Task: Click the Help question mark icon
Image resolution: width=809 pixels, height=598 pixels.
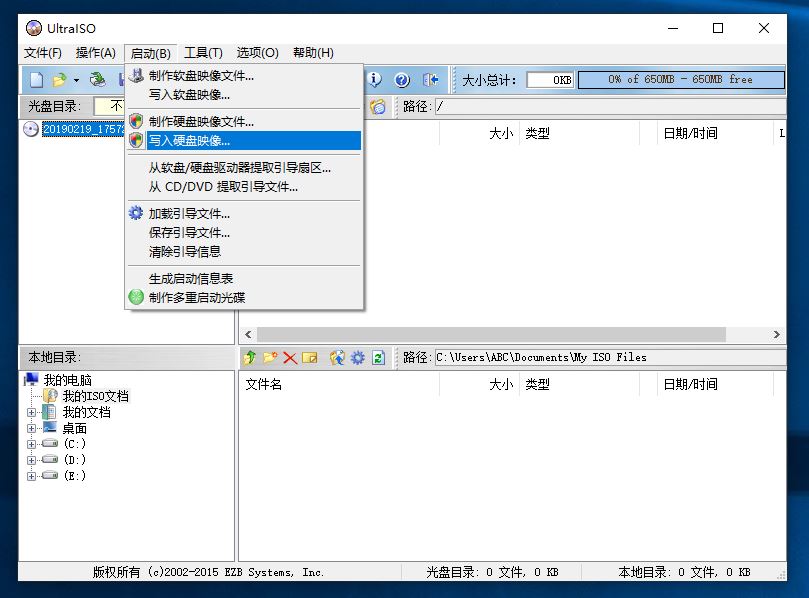Action: (x=402, y=80)
